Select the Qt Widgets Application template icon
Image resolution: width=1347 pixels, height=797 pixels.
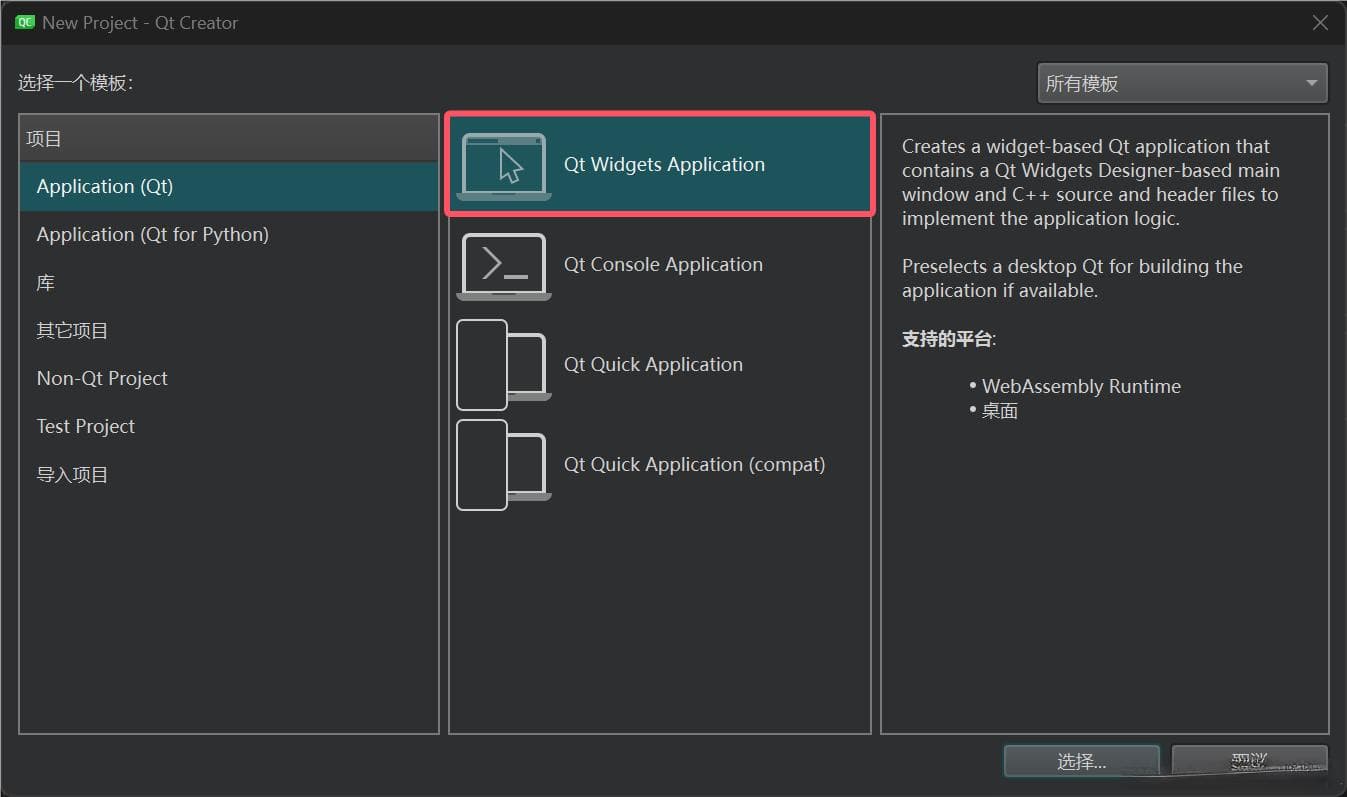(504, 166)
